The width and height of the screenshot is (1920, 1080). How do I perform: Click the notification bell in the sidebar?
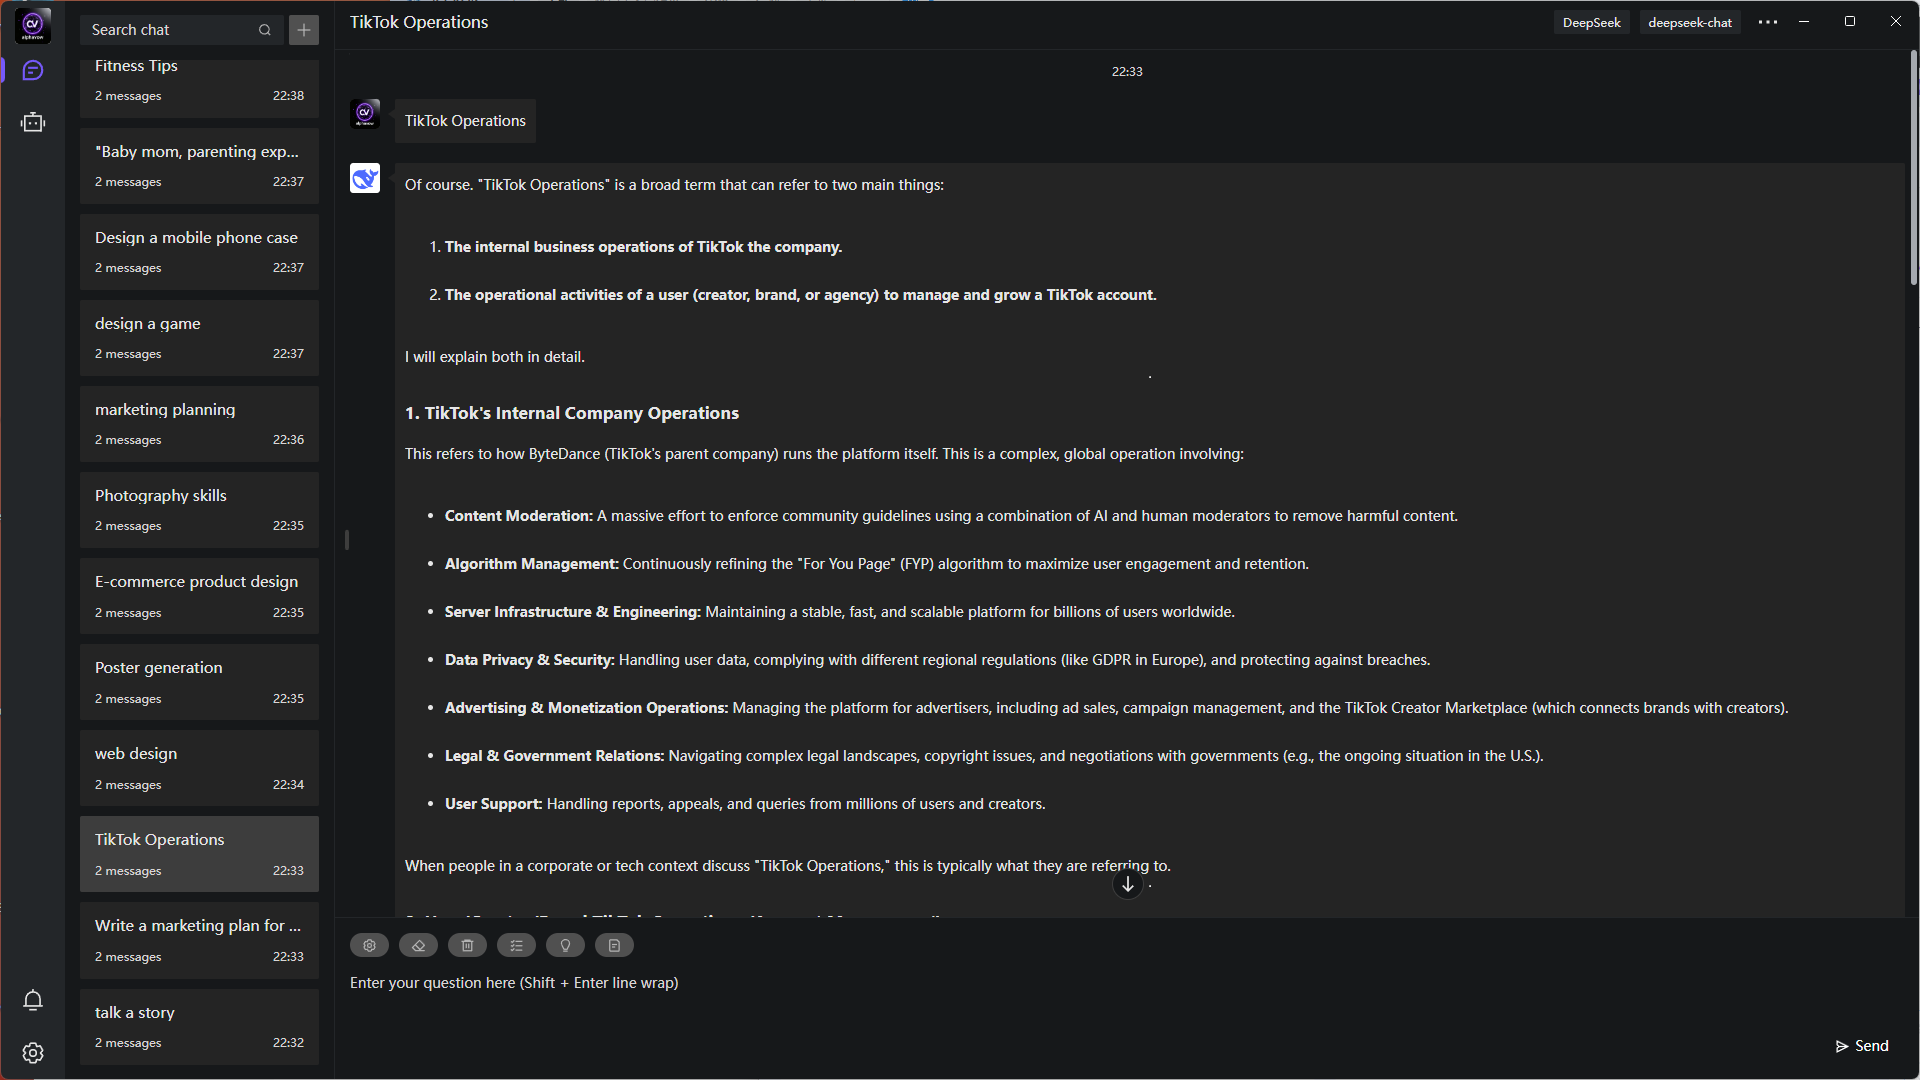[x=33, y=1000]
